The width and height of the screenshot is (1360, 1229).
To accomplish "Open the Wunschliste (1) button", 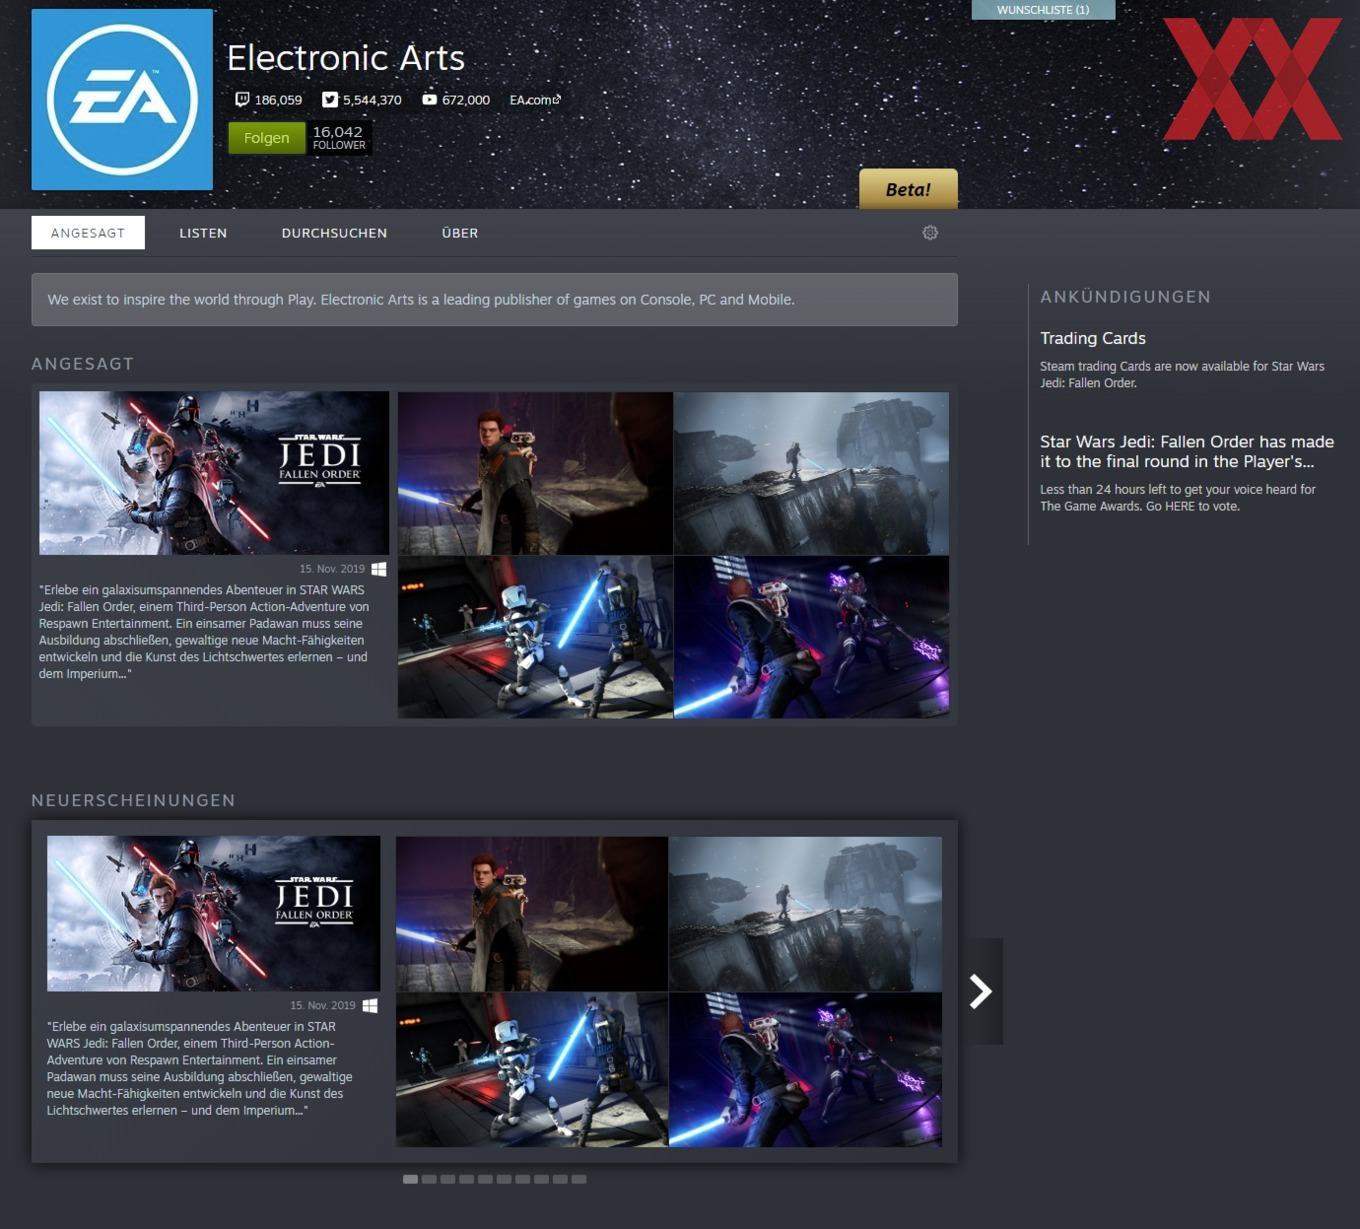I will pyautogui.click(x=1043, y=10).
